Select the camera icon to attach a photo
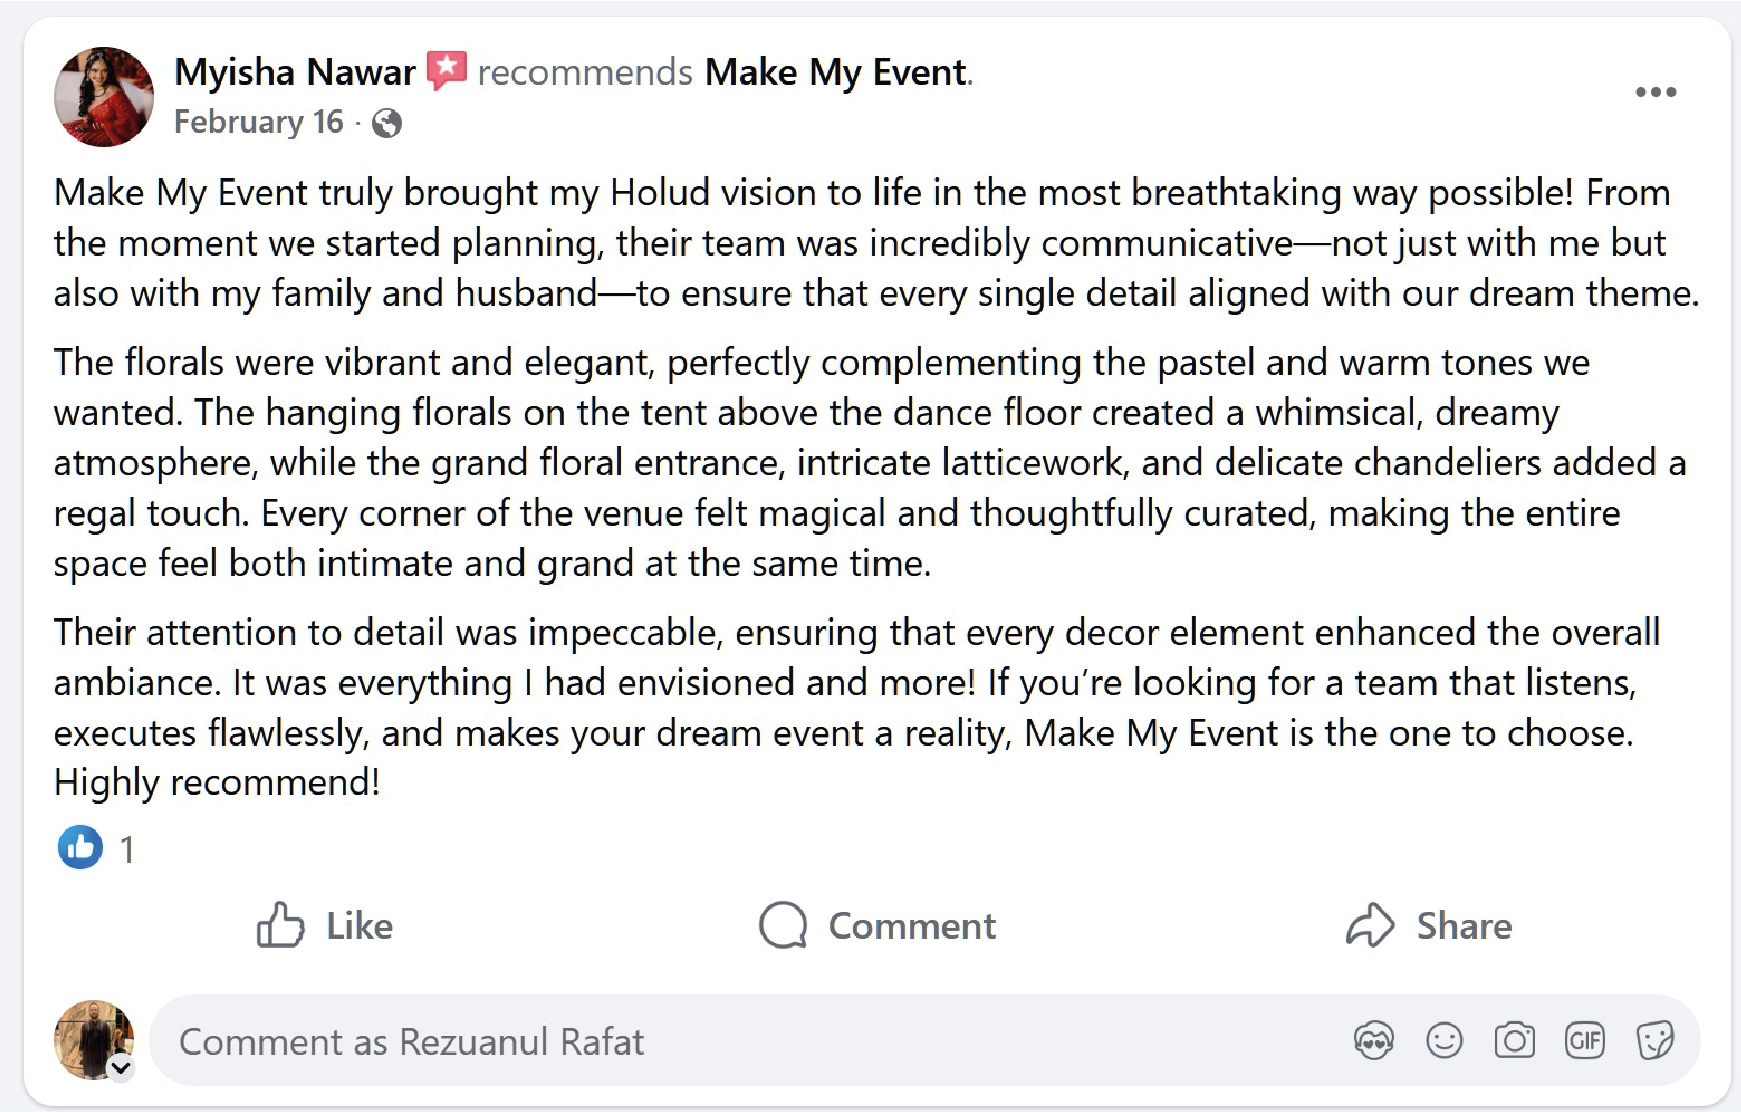Image resolution: width=1741 pixels, height=1112 pixels. tap(1513, 1040)
